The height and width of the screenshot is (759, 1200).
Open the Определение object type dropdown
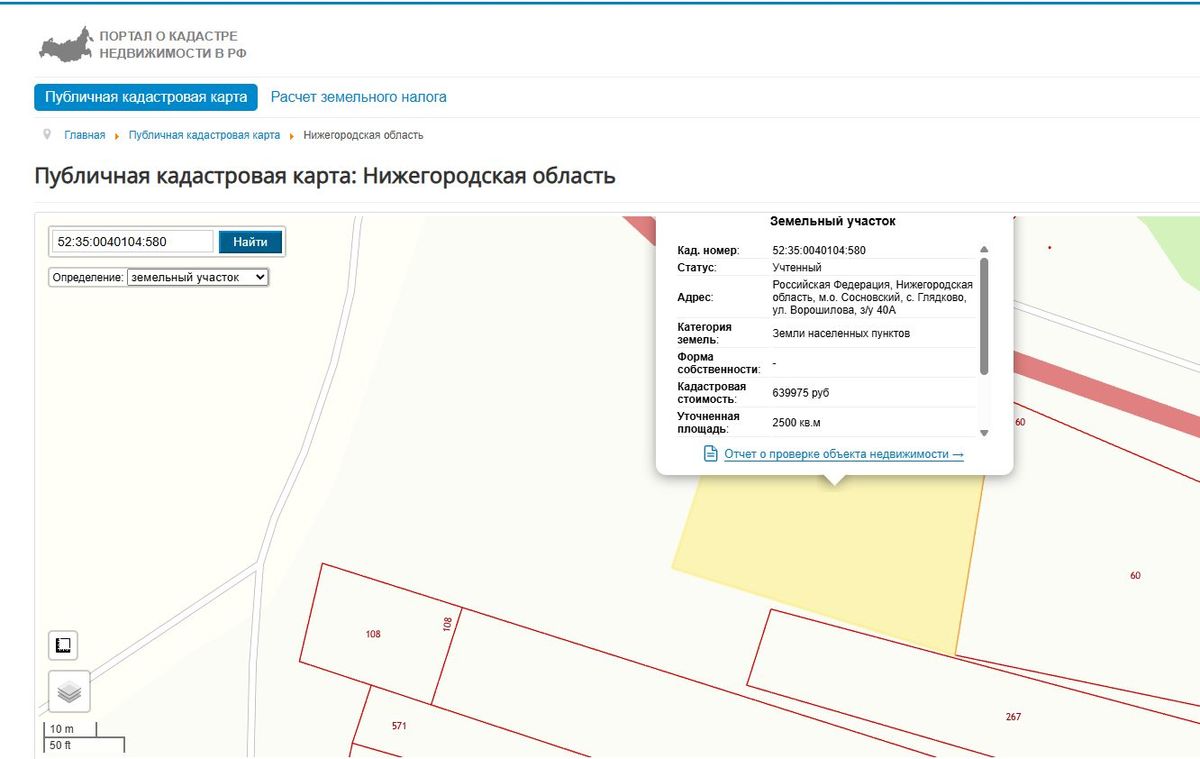pos(198,277)
